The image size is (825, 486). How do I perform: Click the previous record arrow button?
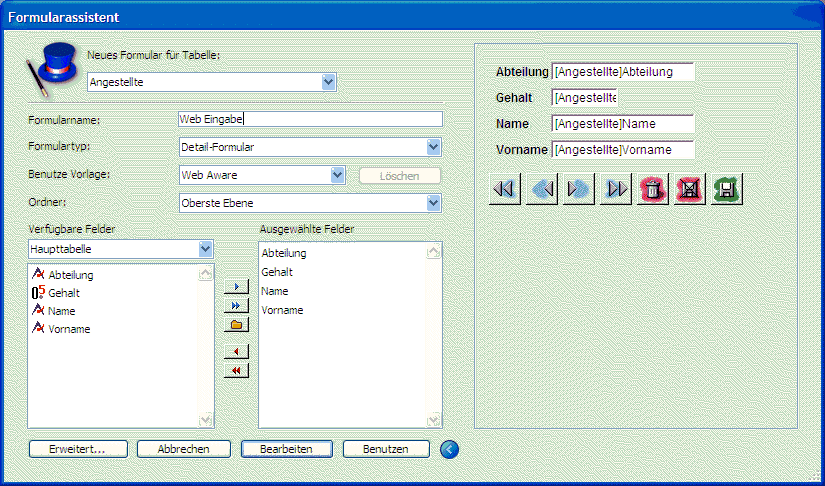point(543,188)
